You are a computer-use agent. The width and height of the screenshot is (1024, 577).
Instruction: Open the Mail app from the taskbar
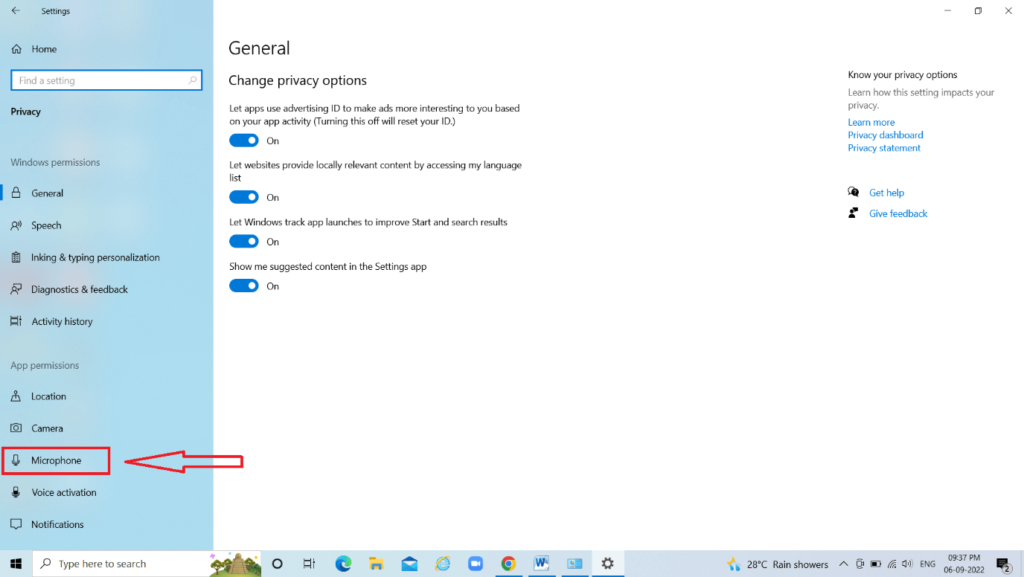pos(409,563)
